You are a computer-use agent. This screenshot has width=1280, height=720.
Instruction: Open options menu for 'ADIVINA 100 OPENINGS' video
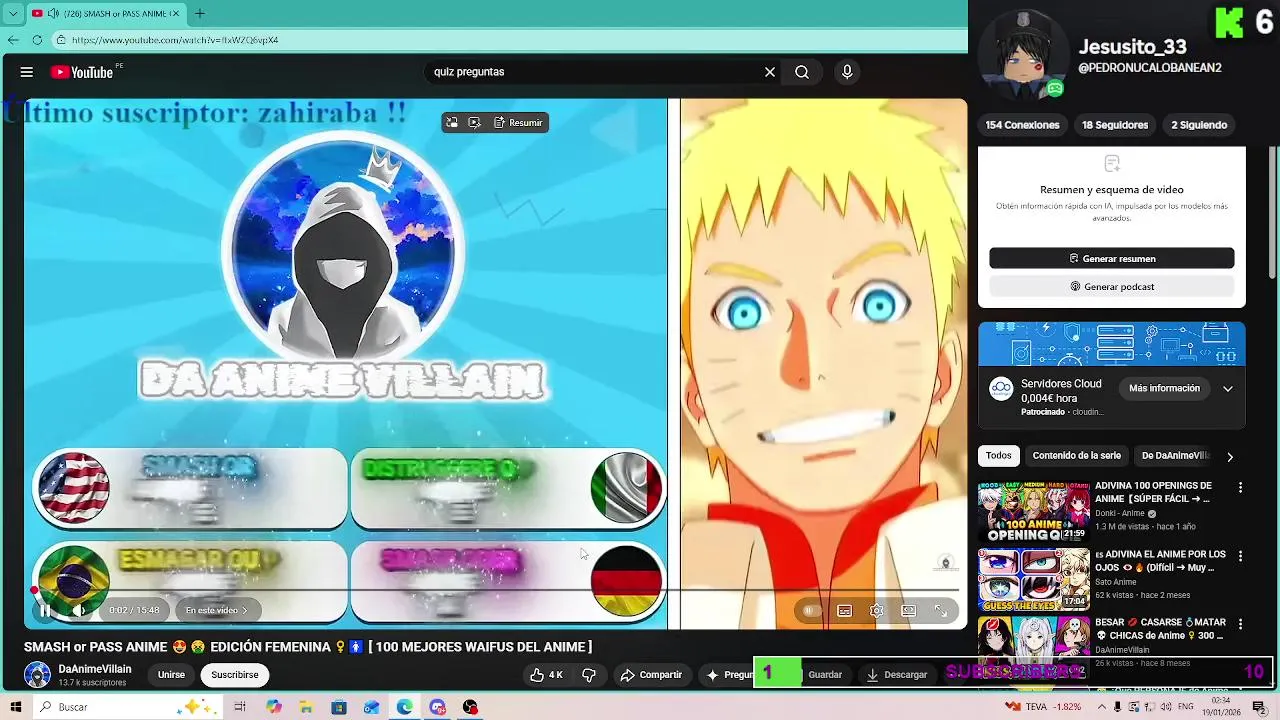tap(1240, 488)
